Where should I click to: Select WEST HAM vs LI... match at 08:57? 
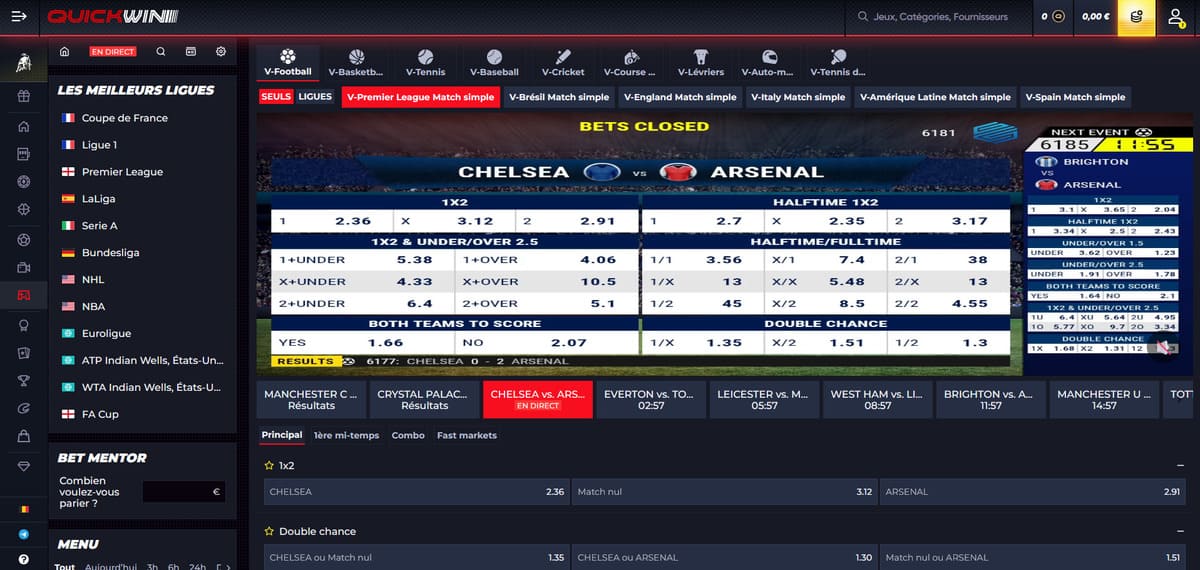pos(877,399)
